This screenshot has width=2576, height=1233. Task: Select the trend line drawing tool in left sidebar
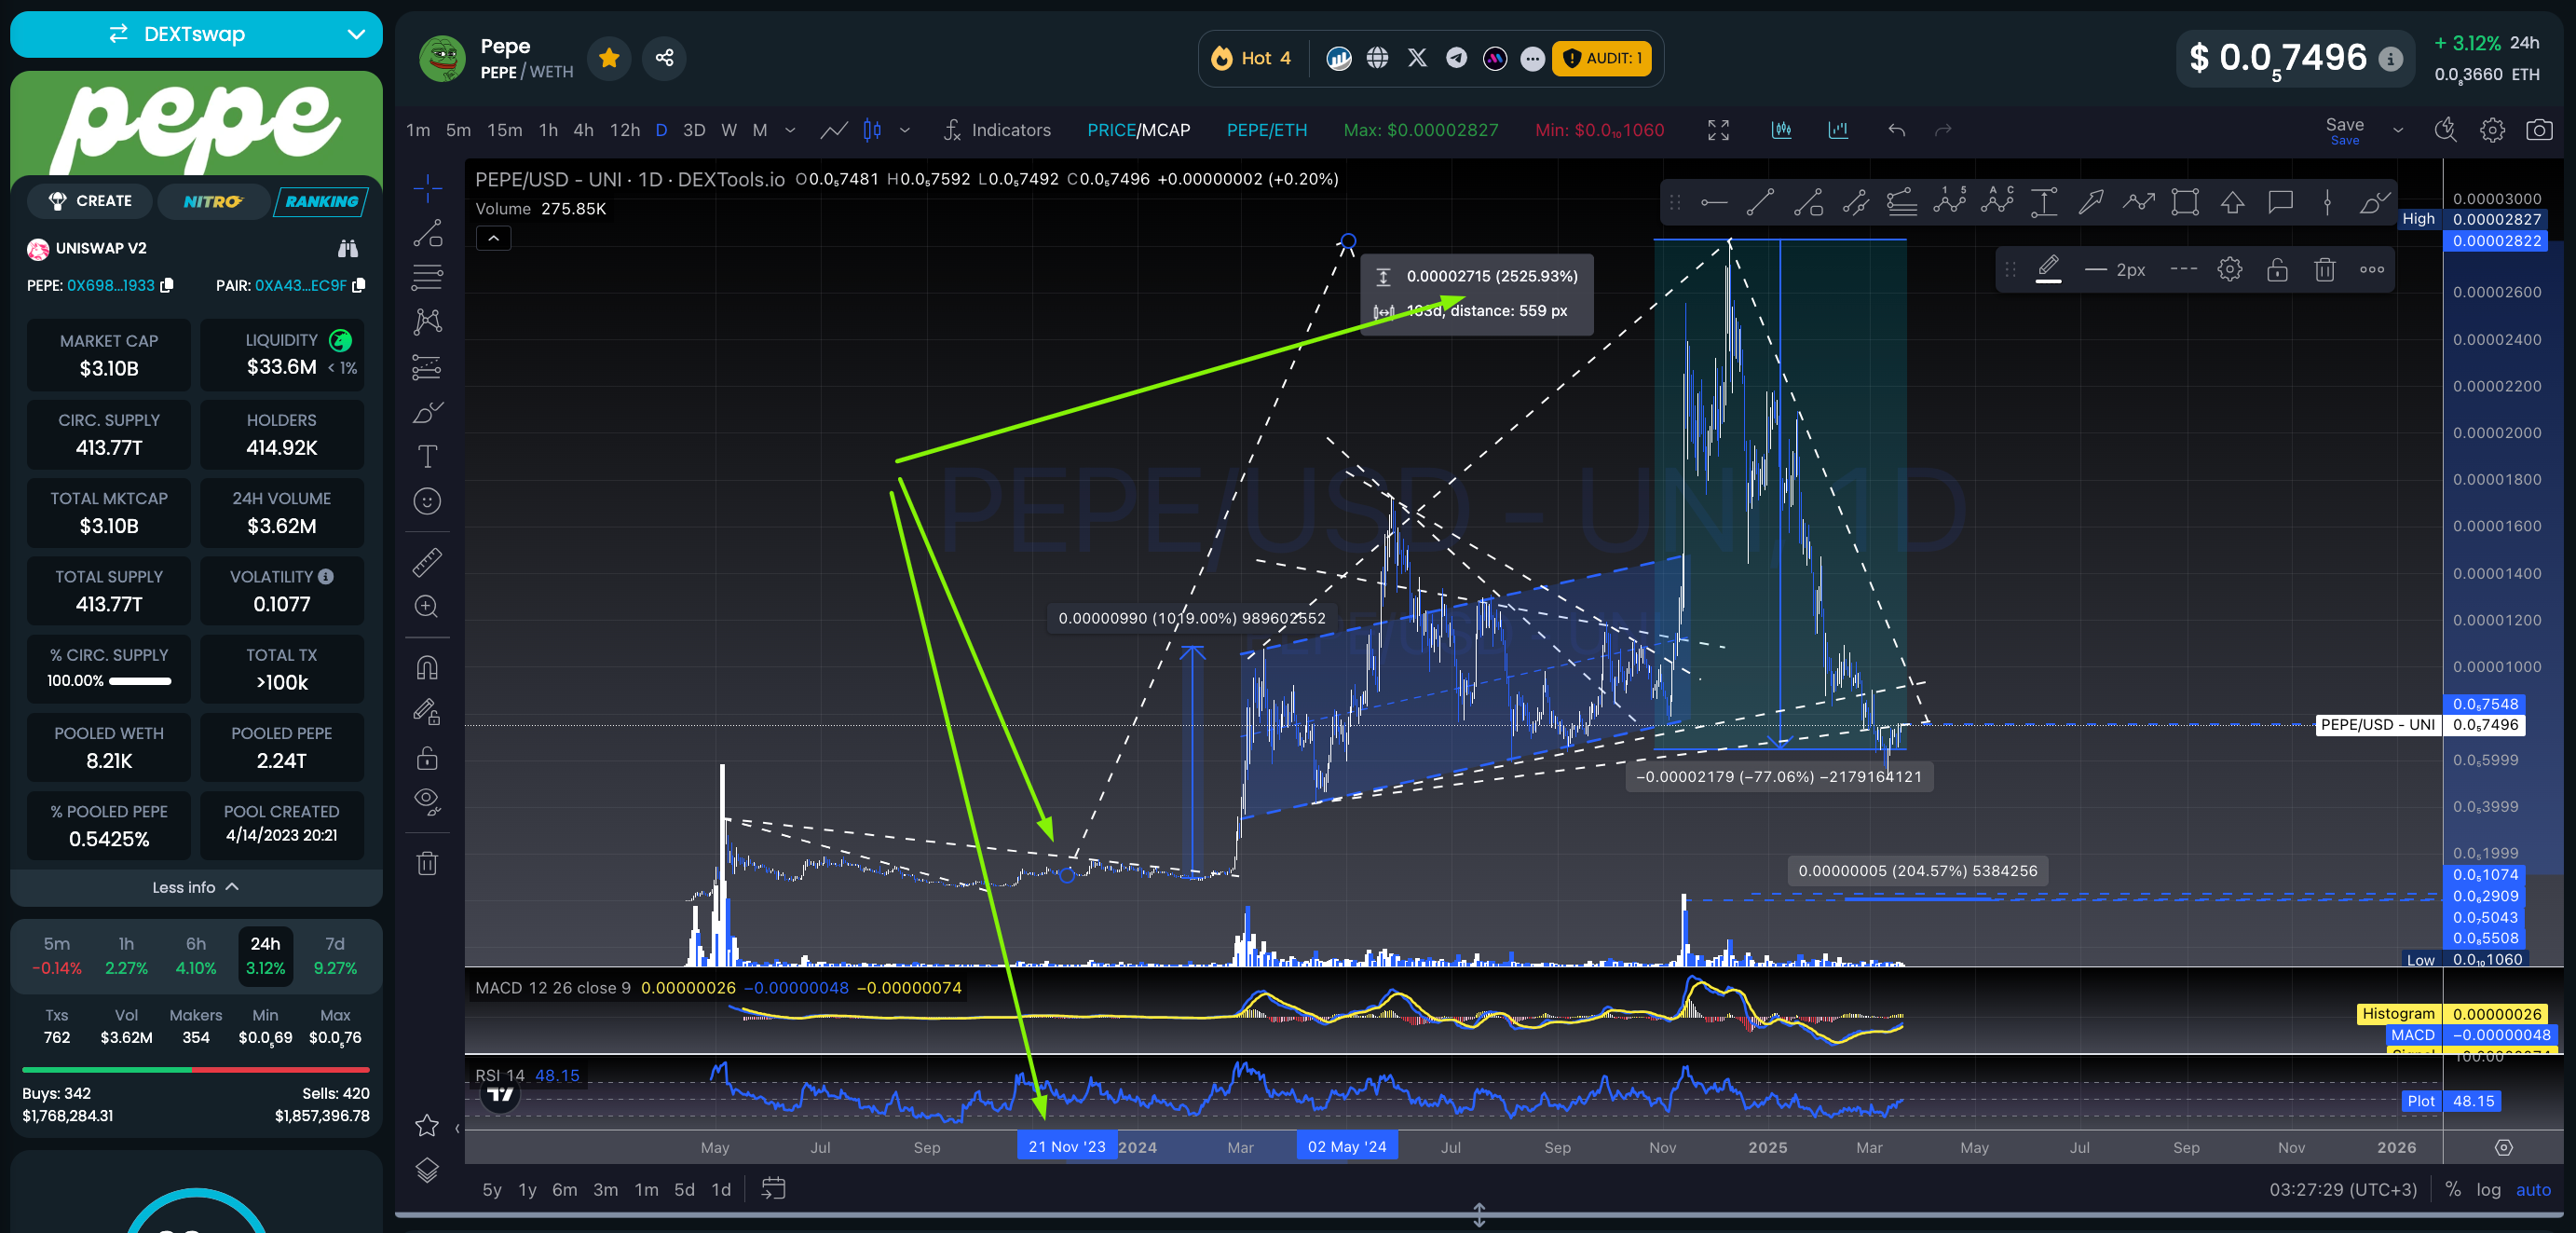pos(428,233)
